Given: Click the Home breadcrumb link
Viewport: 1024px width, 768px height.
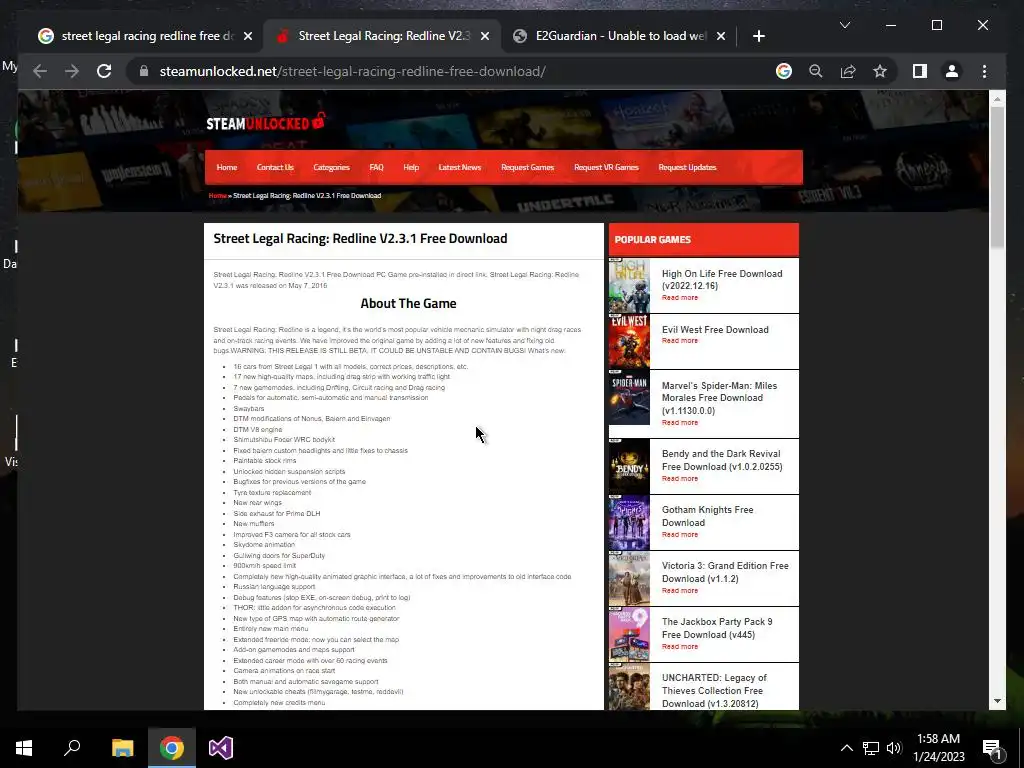Looking at the screenshot, I should coord(217,195).
